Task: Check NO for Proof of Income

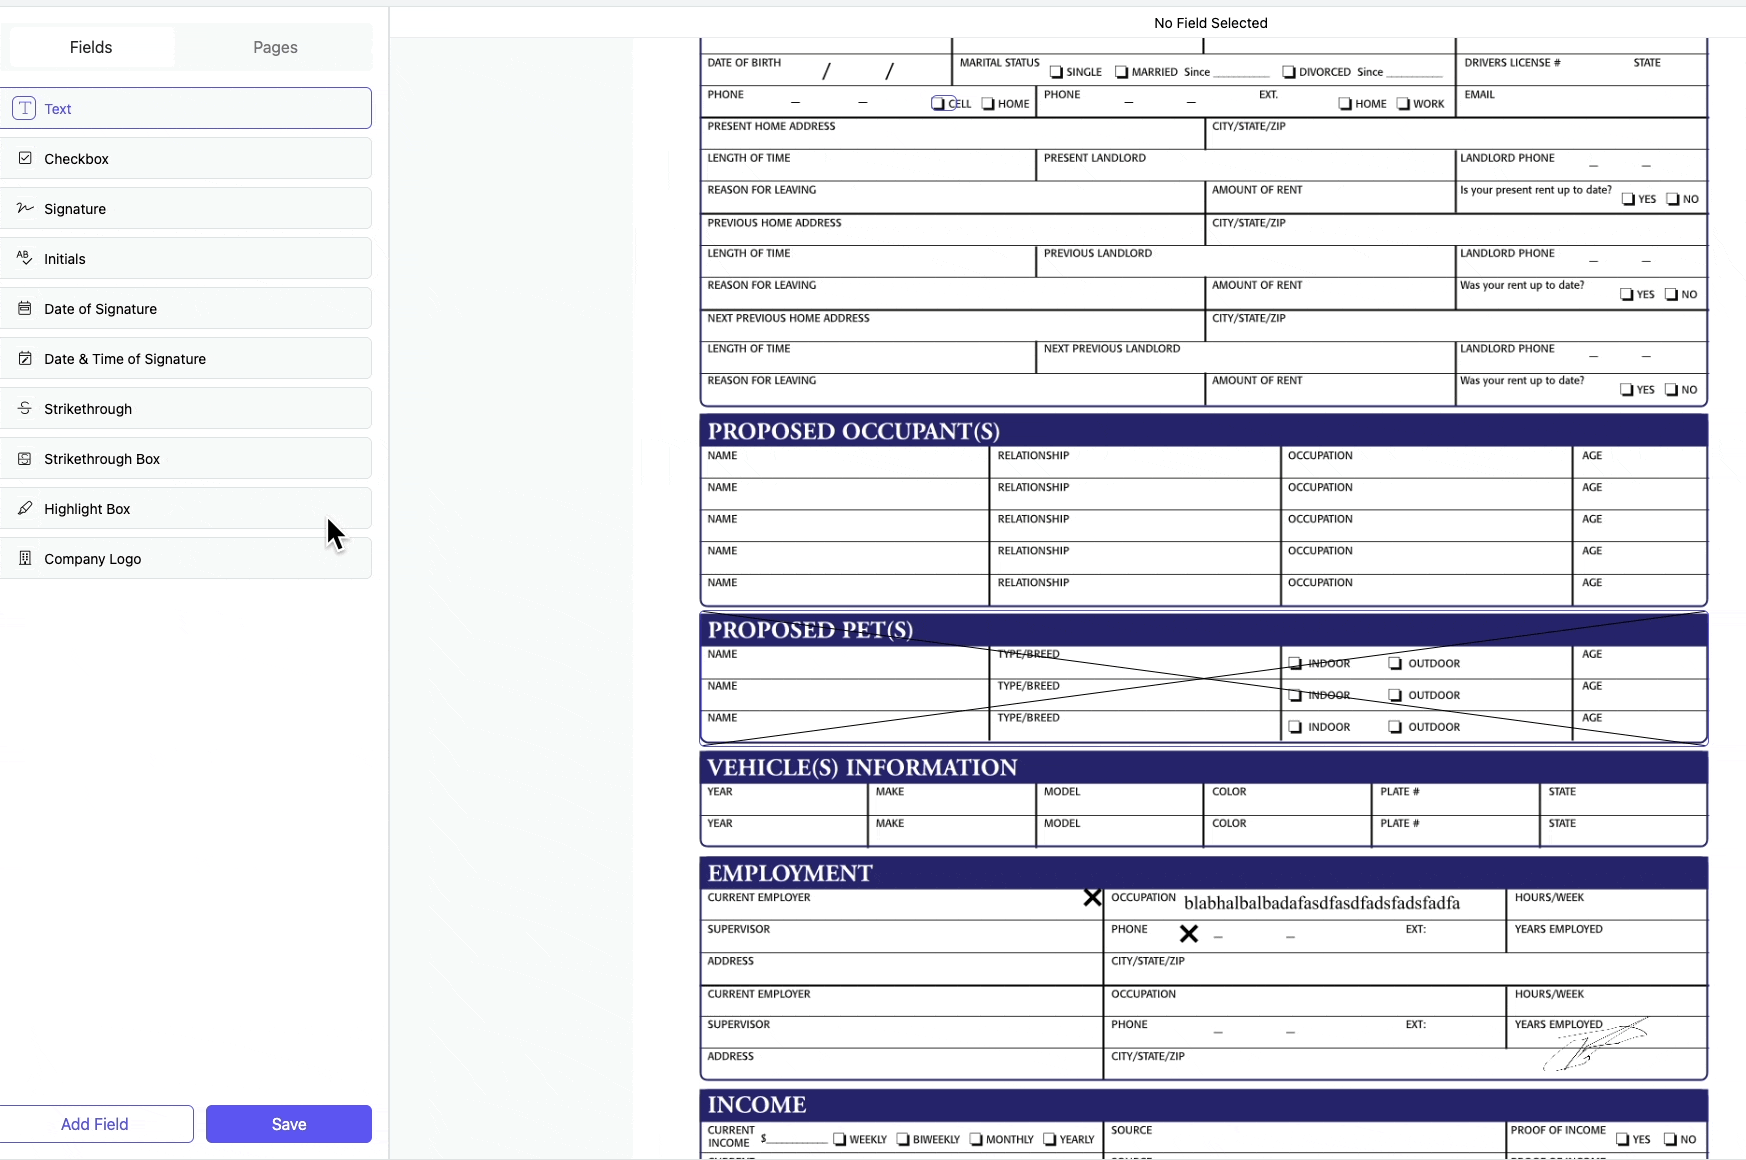Action: (x=1670, y=1139)
